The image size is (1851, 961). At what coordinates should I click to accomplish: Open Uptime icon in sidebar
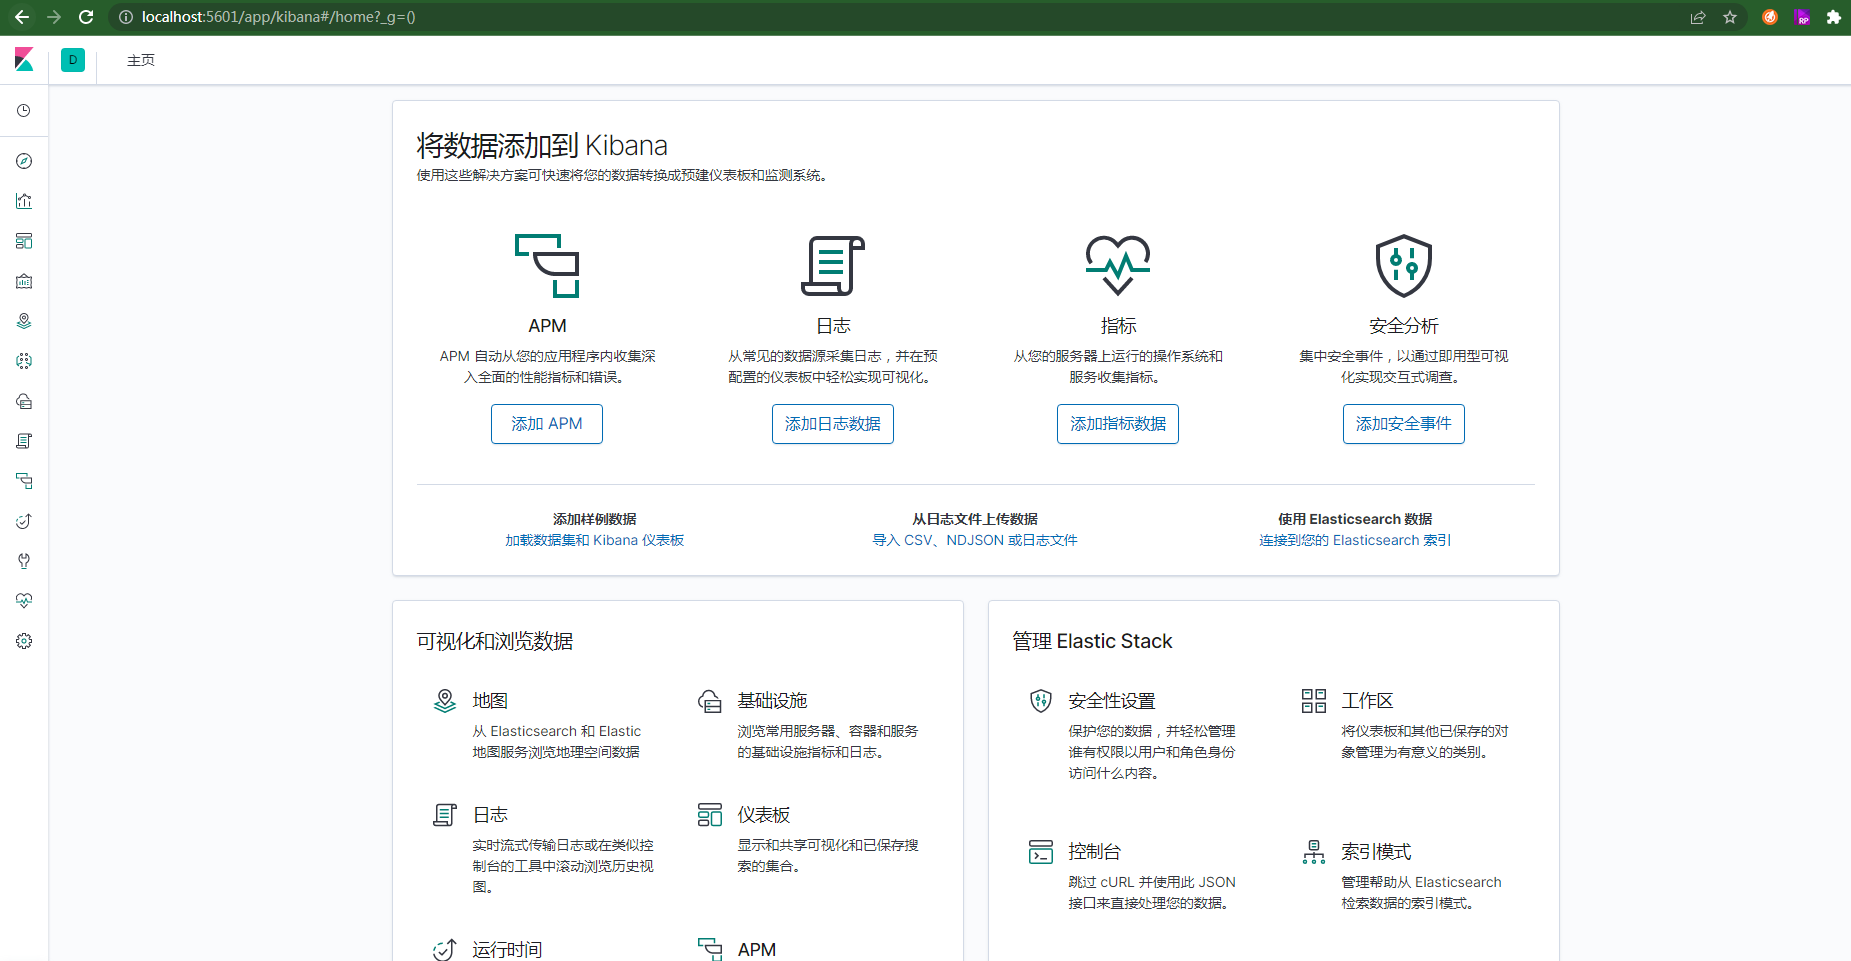tap(24, 521)
